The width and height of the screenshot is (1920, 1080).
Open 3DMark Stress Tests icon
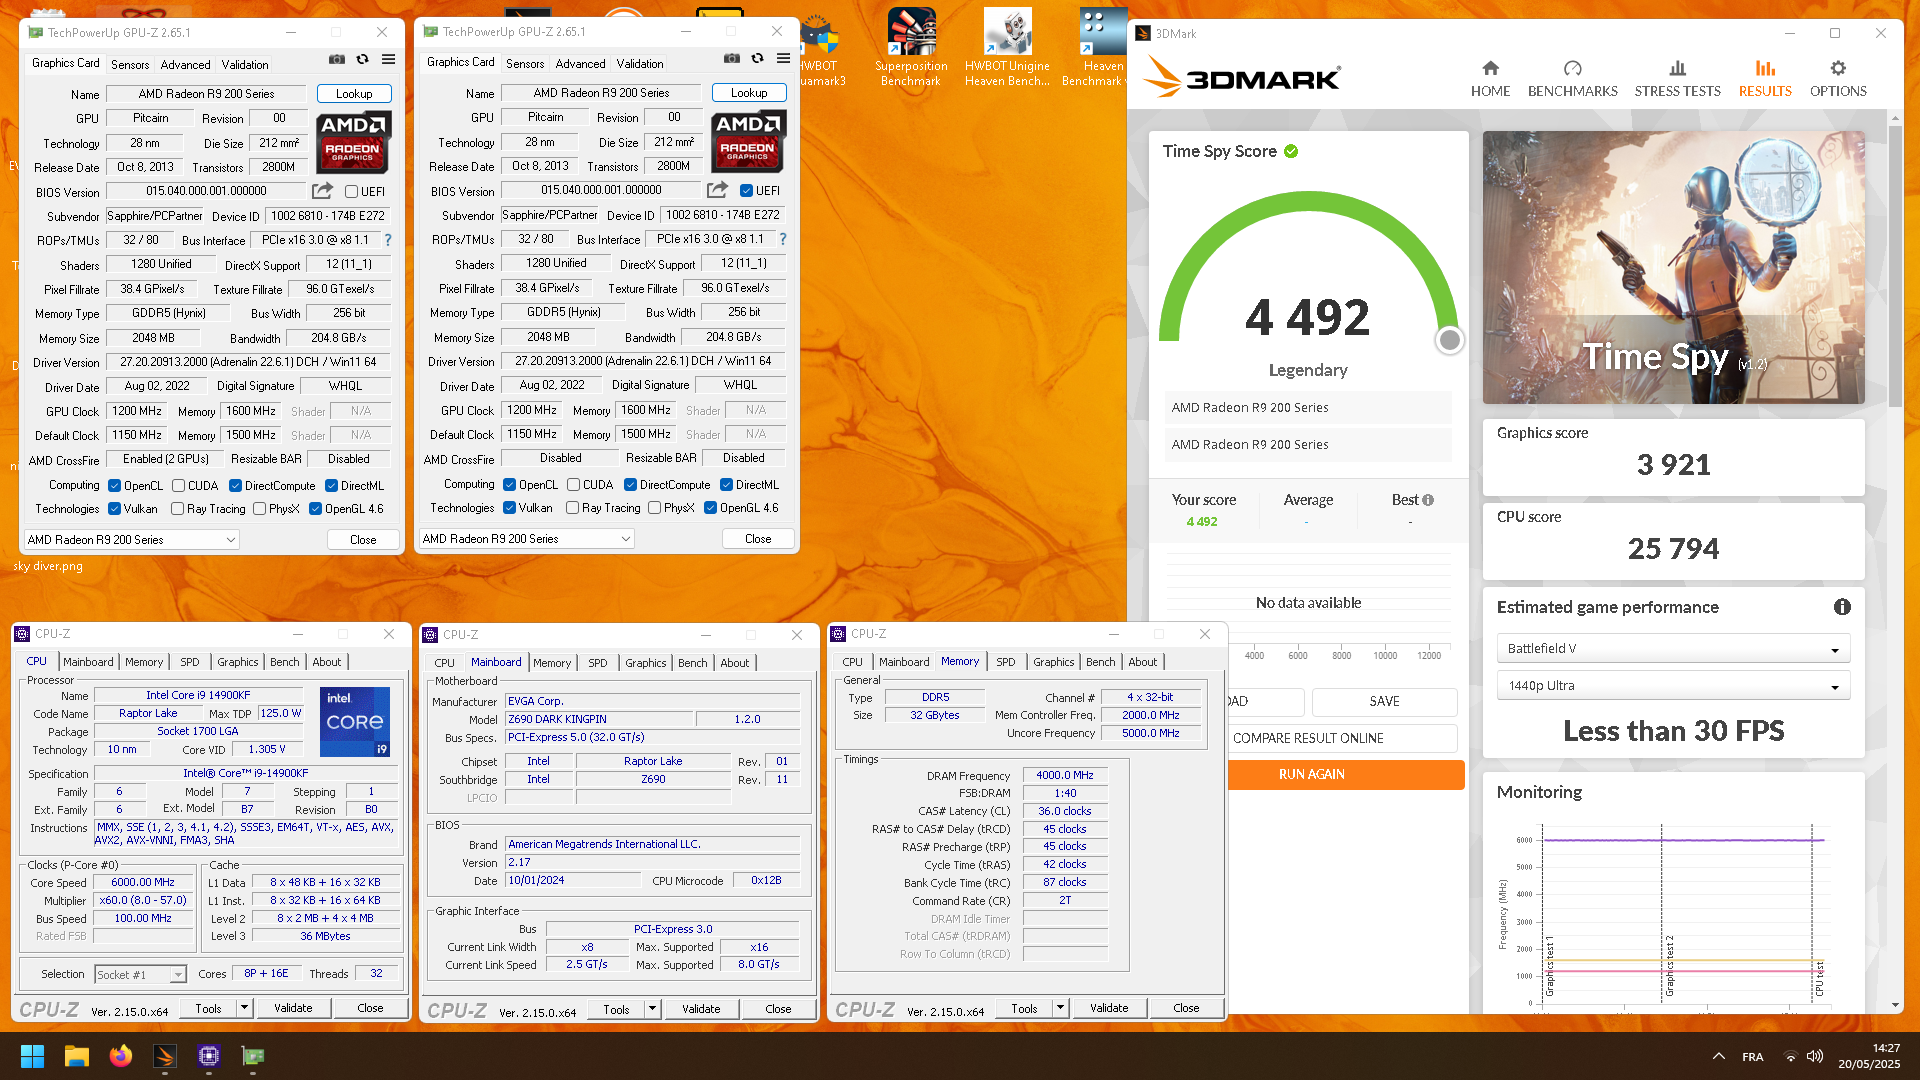coord(1677,68)
